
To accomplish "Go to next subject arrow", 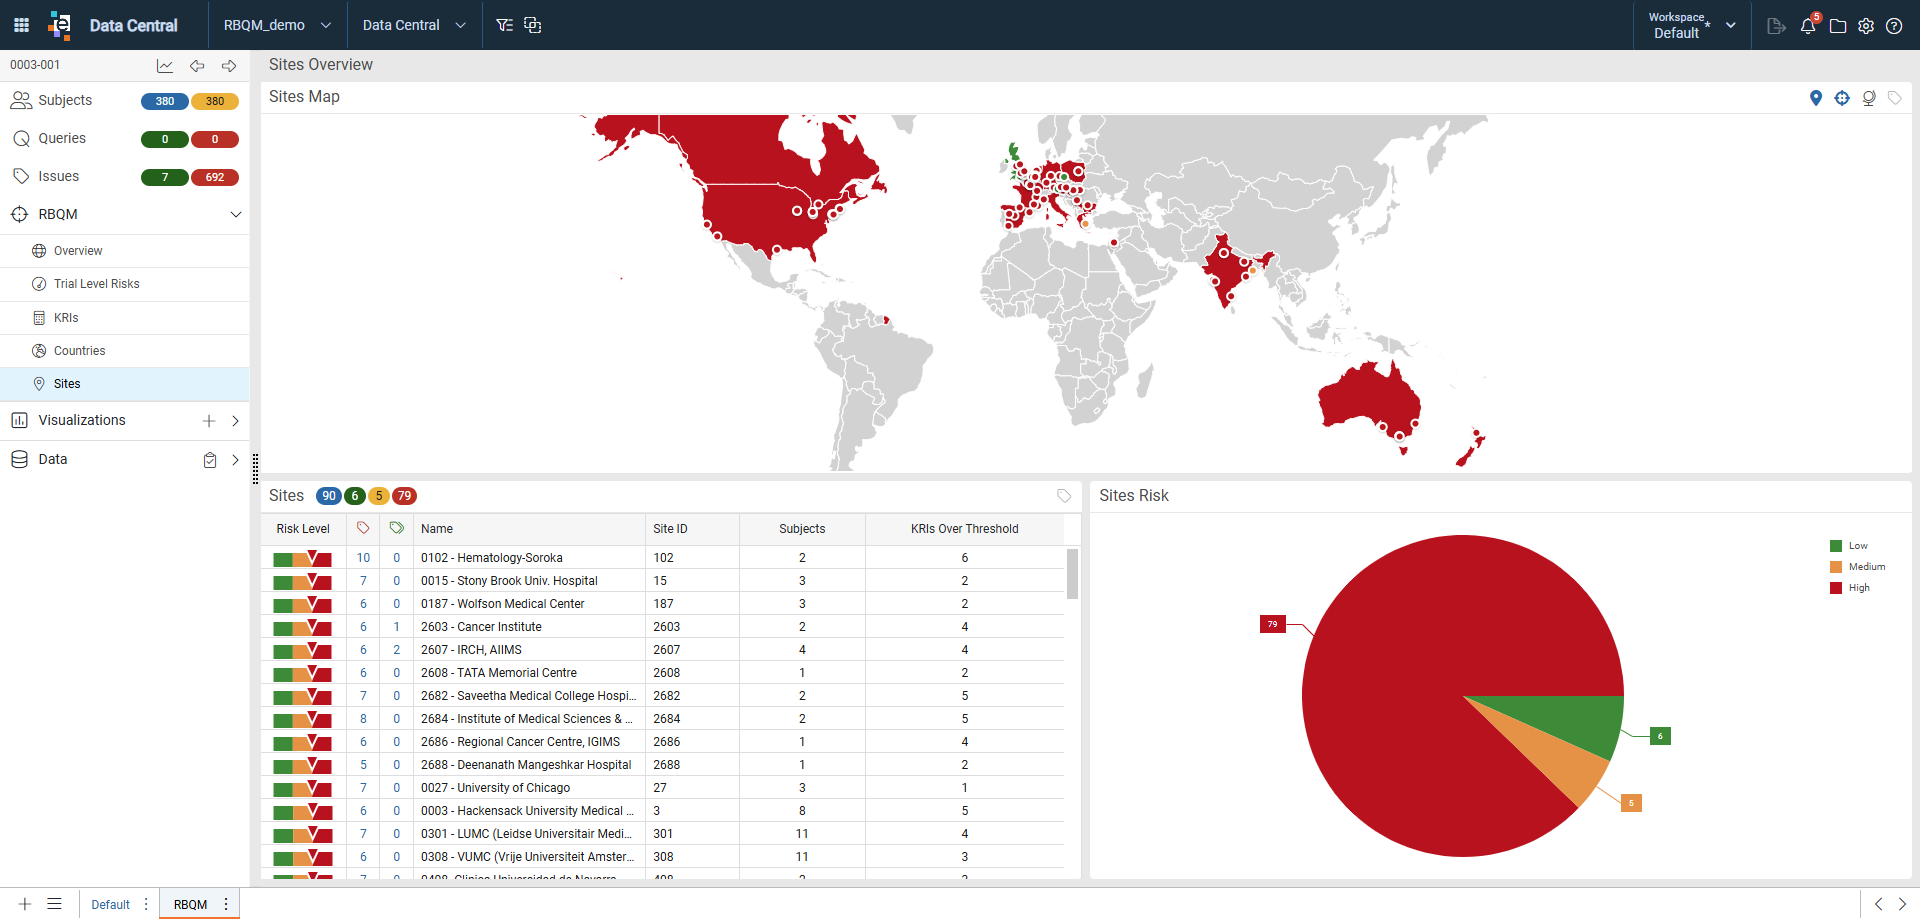I will 229,66.
